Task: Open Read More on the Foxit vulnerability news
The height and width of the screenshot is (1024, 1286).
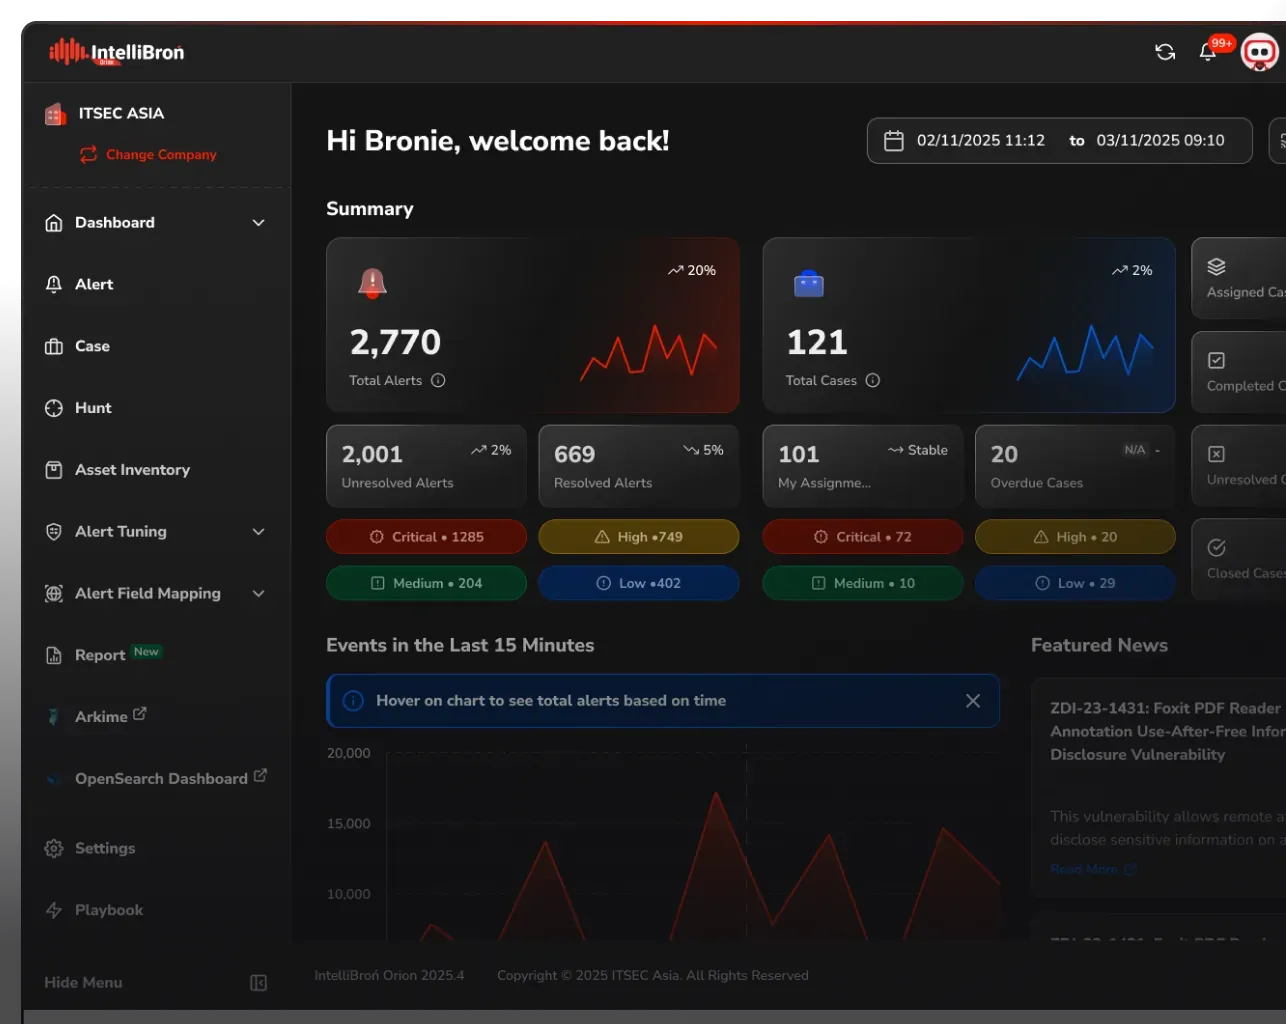Action: coord(1086,869)
